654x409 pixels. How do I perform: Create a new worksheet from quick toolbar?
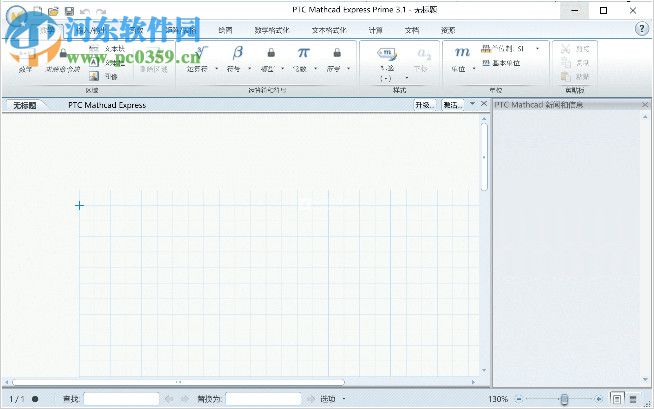pos(38,11)
